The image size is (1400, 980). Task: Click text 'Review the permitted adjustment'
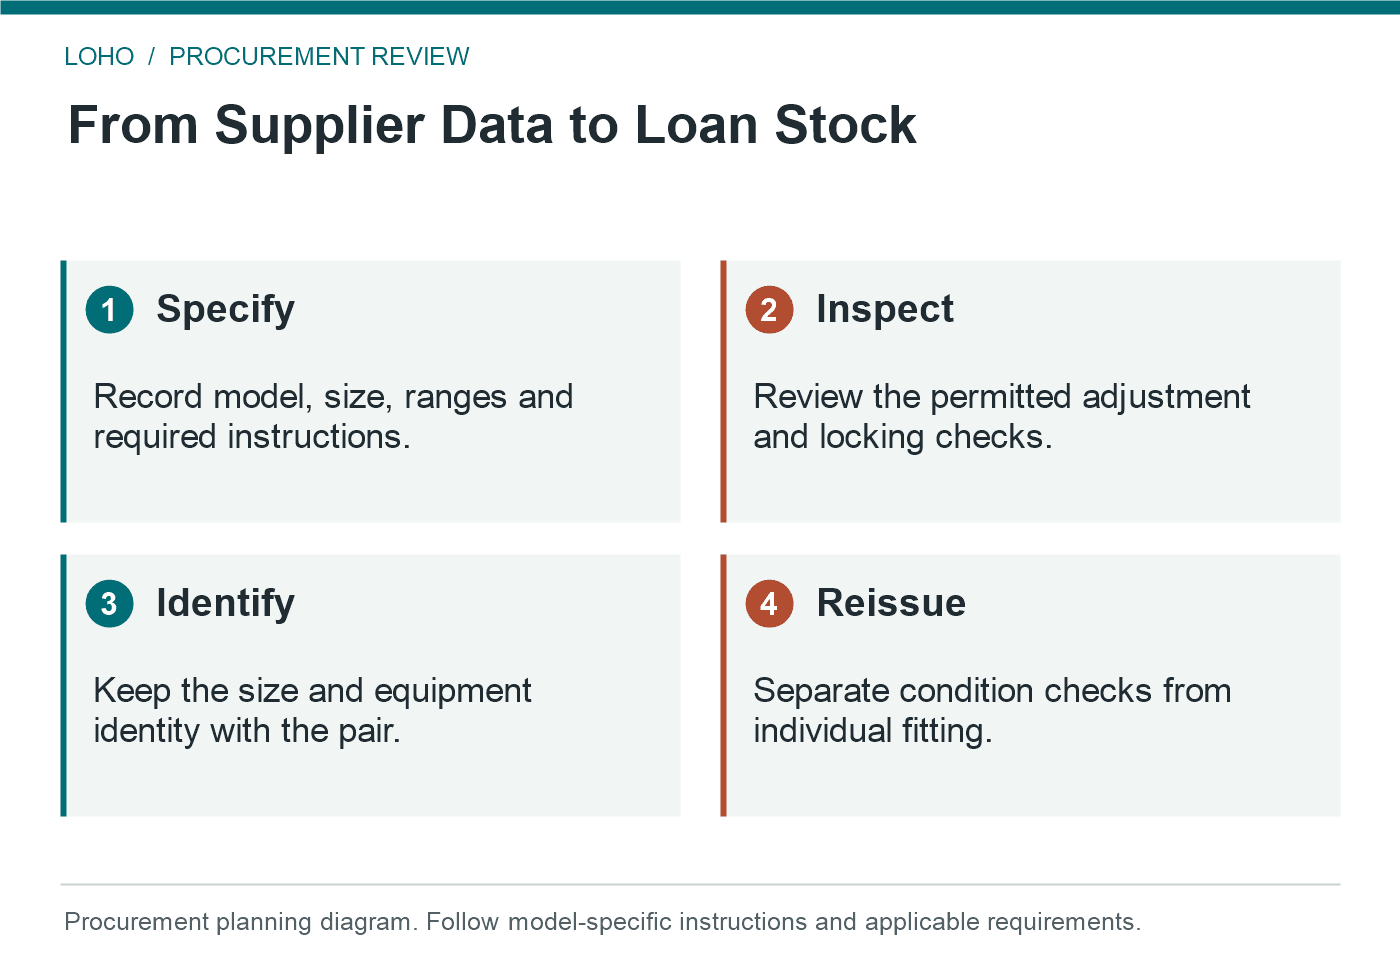1002,397
